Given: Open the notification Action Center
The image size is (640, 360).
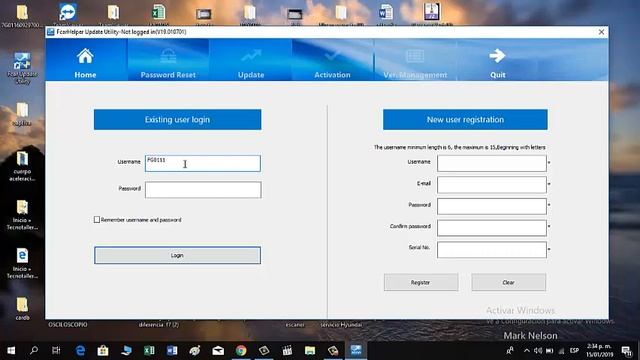Looking at the screenshot, I should tap(627, 350).
